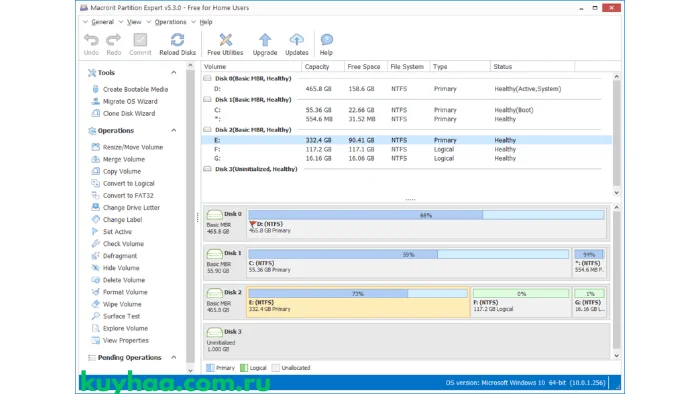Click Change Label icon
Screen dimensions: 700x394
[x=95, y=219]
